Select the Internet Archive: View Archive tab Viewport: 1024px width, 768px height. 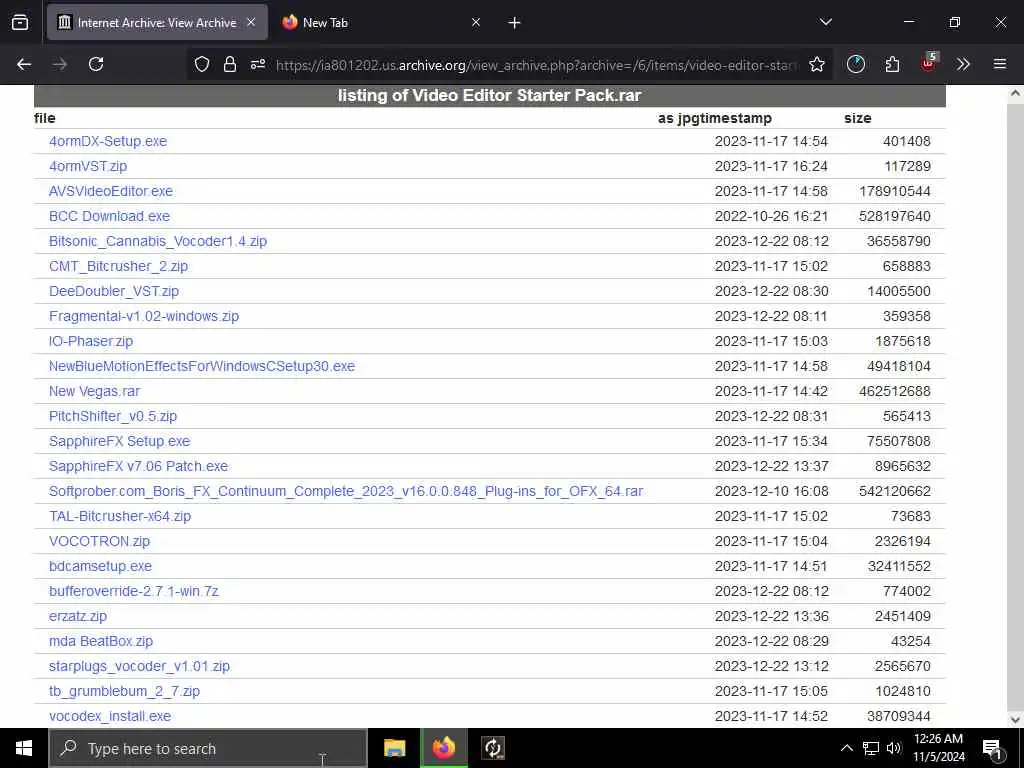[157, 22]
